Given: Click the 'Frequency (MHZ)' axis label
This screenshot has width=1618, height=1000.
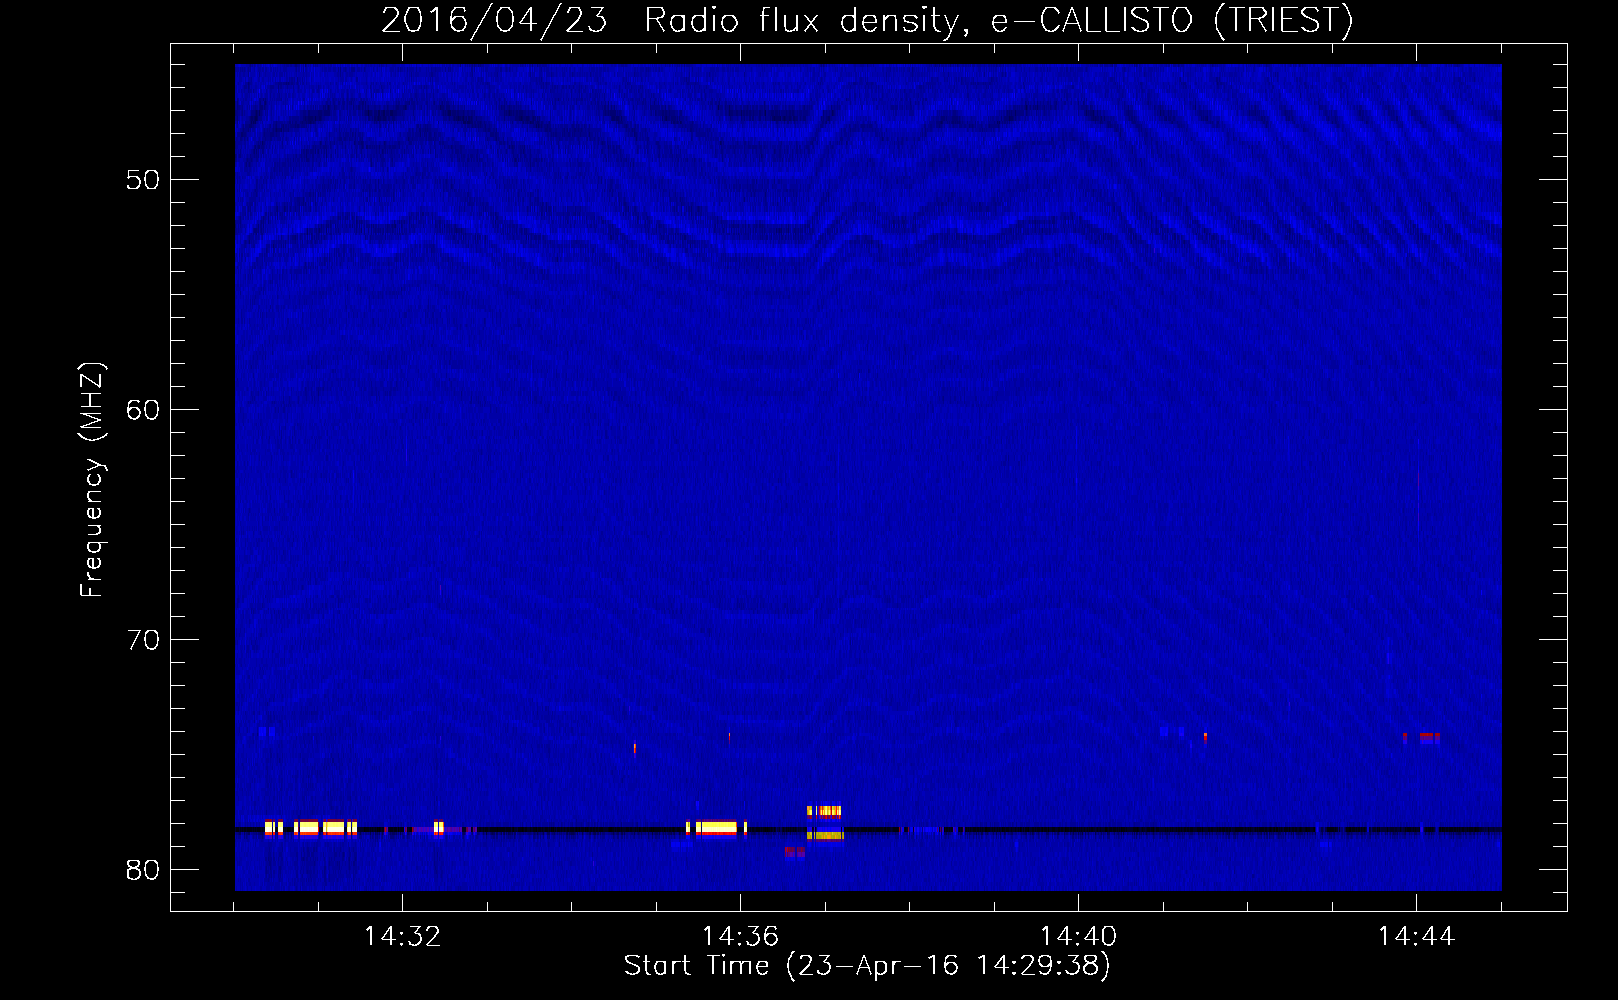Looking at the screenshot, I should (92, 480).
